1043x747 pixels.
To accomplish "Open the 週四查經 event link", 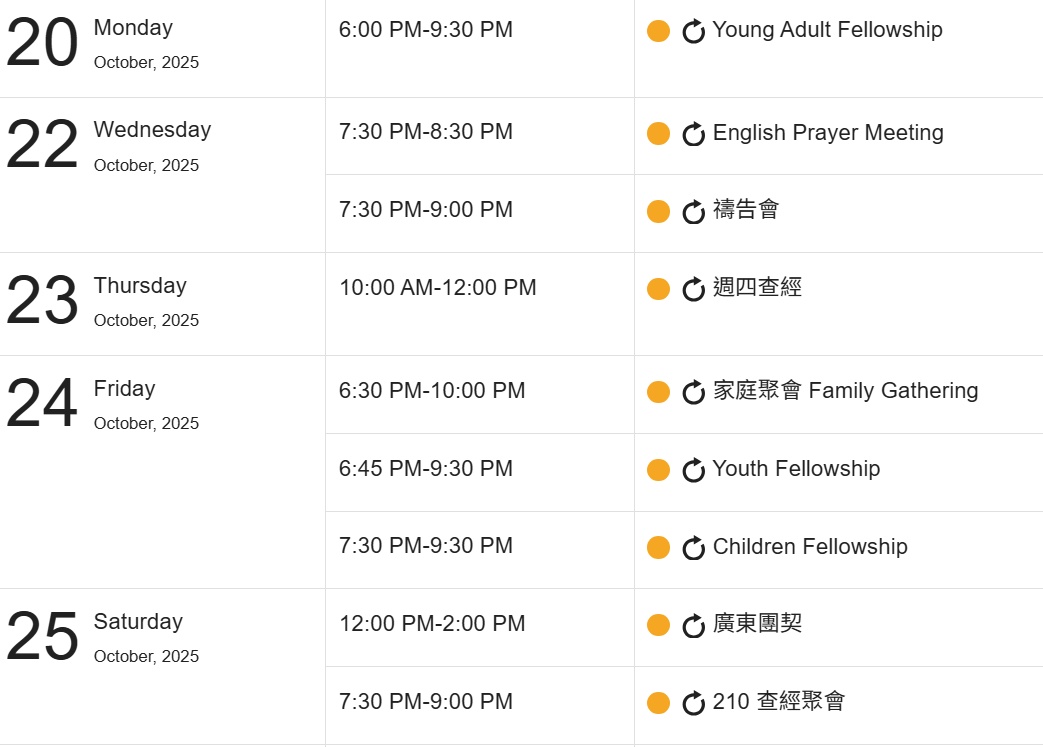I will click(757, 288).
